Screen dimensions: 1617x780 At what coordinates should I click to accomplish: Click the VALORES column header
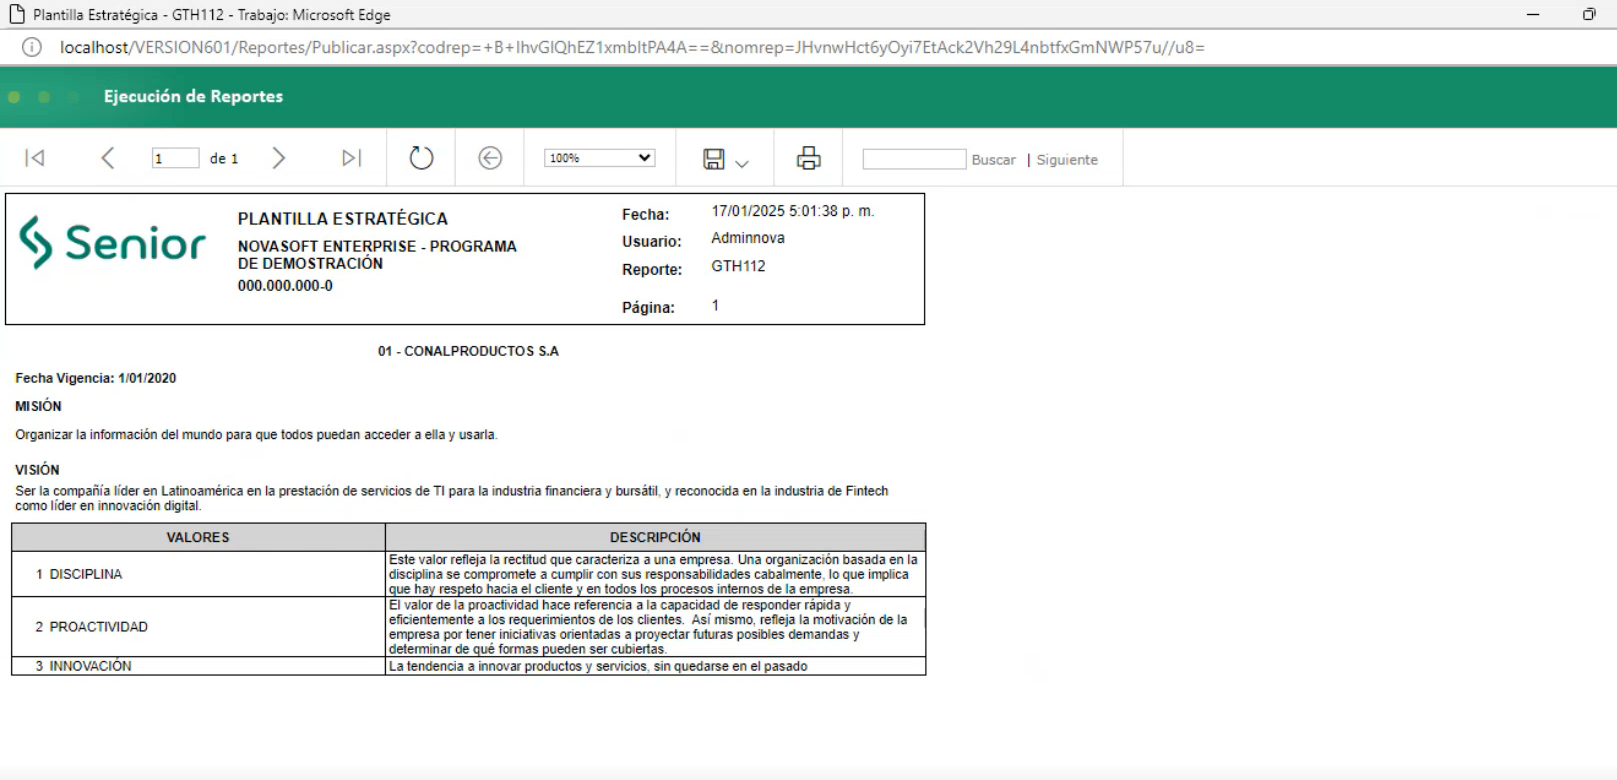click(x=198, y=537)
